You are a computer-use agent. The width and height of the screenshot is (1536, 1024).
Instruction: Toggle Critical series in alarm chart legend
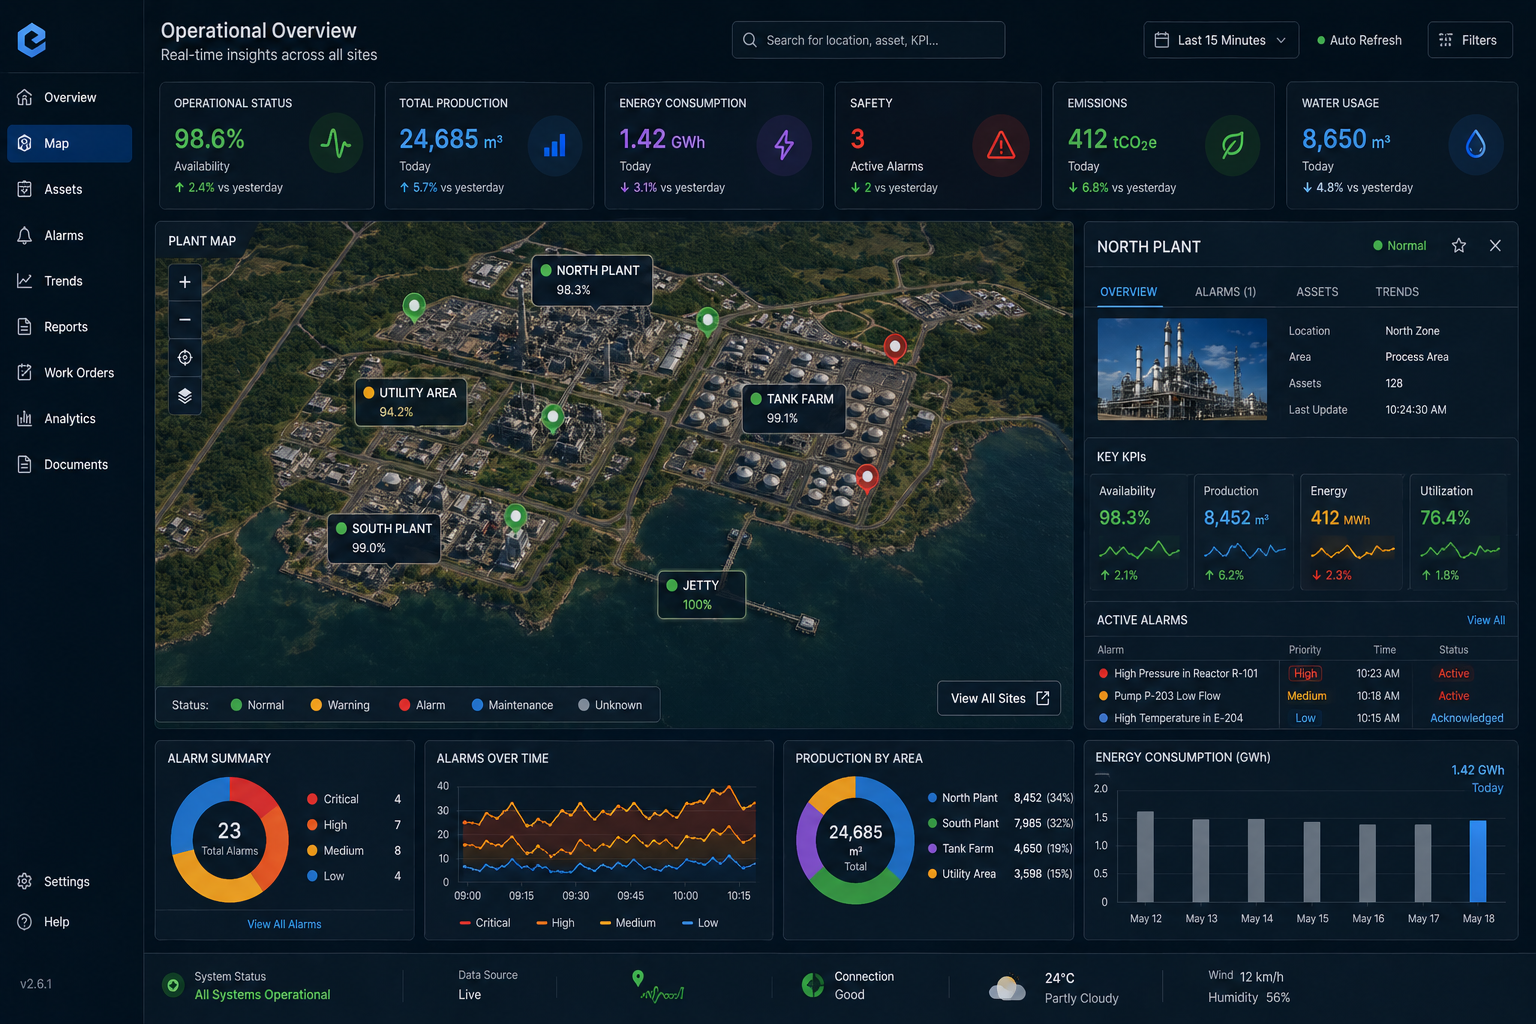[484, 923]
